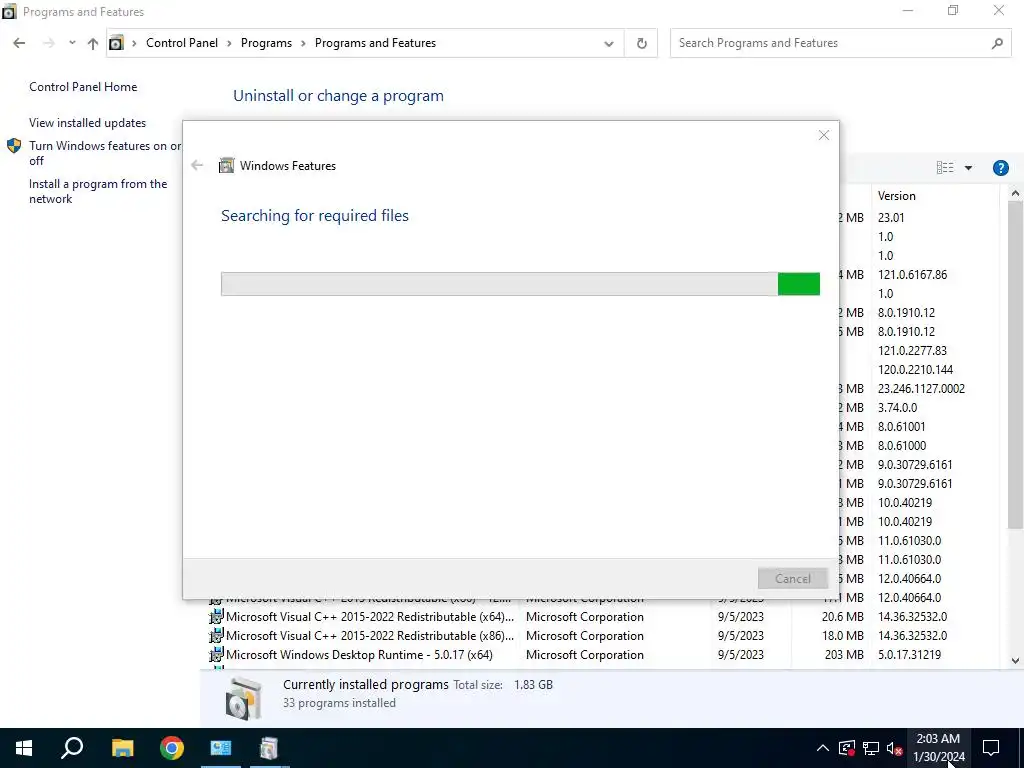This screenshot has height=768, width=1024.
Task: Click the security alert tray icon
Action: tap(846, 748)
